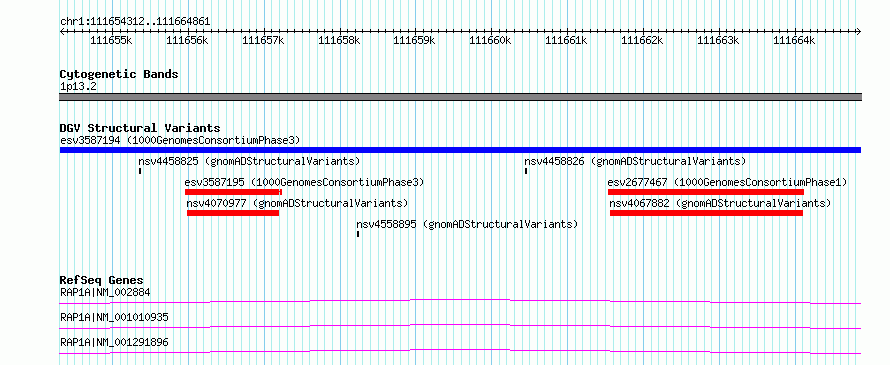This screenshot has width=890, height=365.
Task: Open the esv2677467 Phase1 label link
Action: point(727,182)
